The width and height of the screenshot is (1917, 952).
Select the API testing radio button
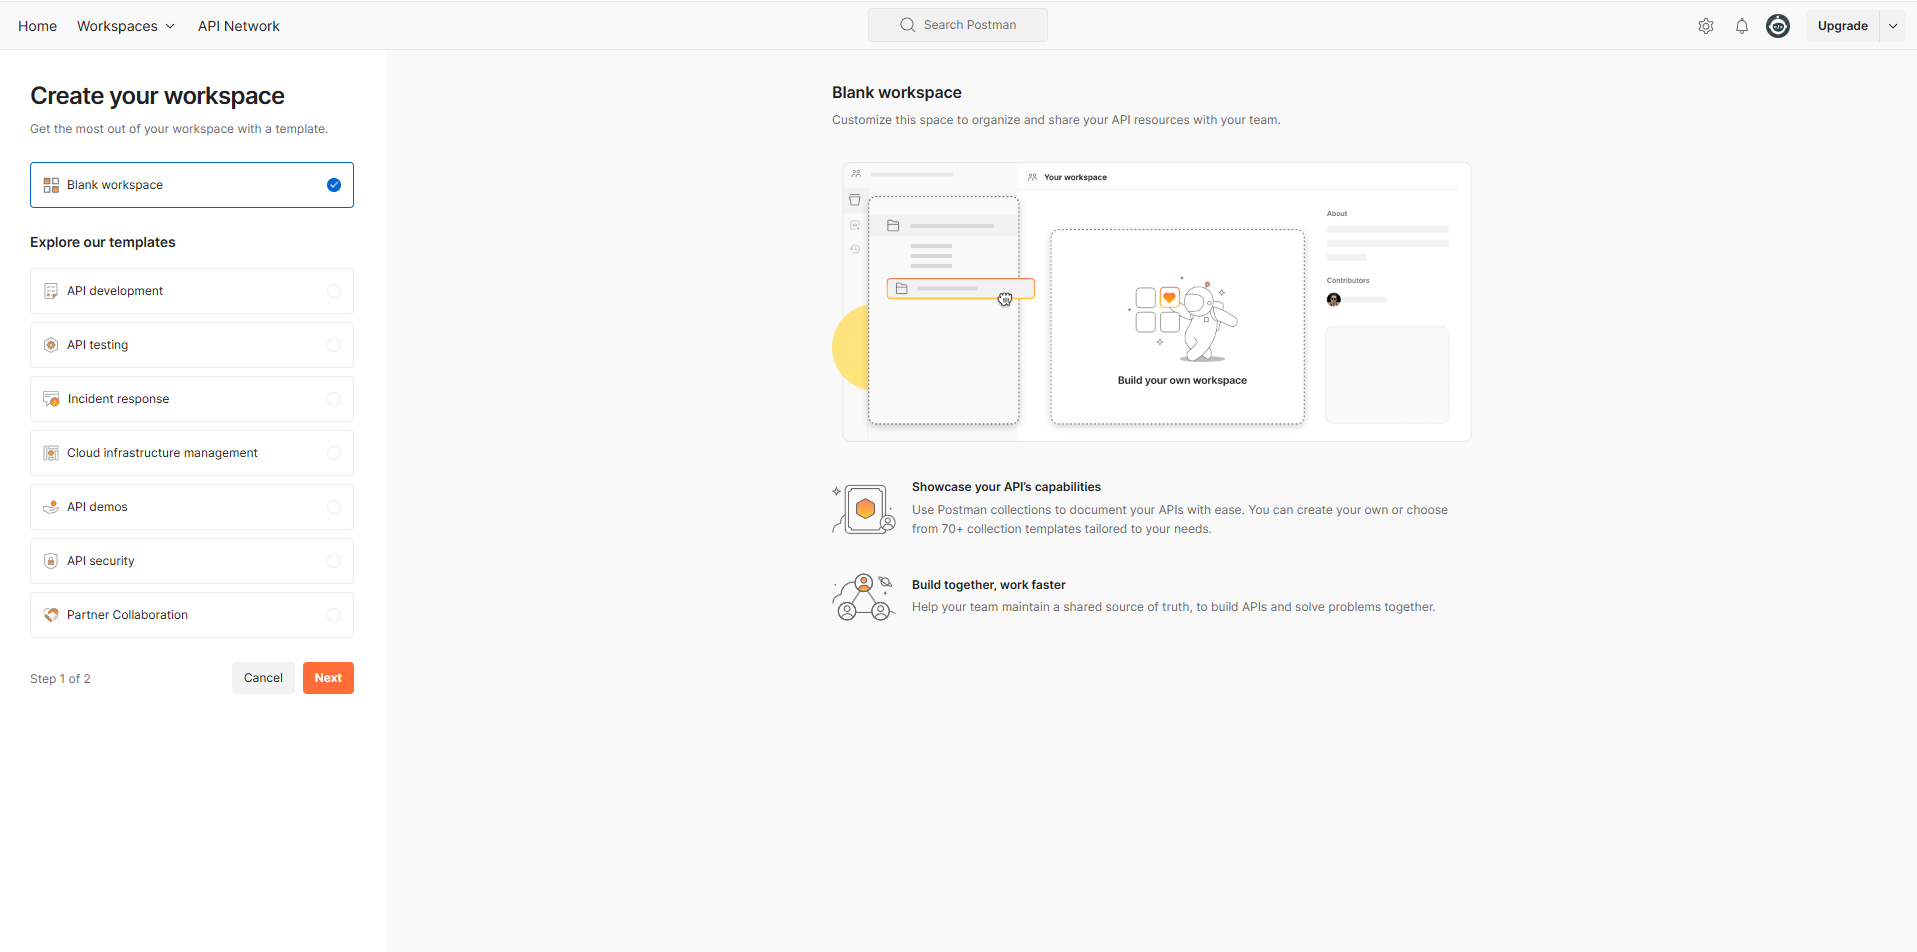coord(334,345)
